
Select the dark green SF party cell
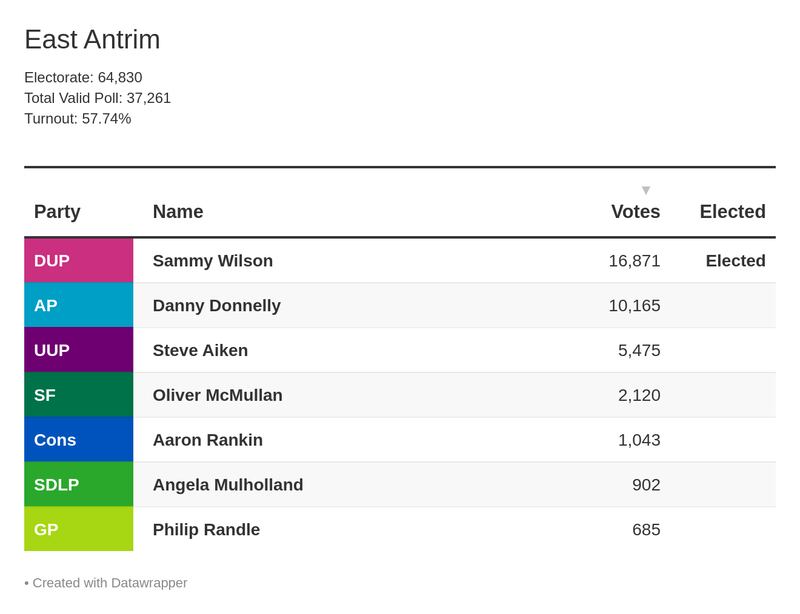coord(78,395)
